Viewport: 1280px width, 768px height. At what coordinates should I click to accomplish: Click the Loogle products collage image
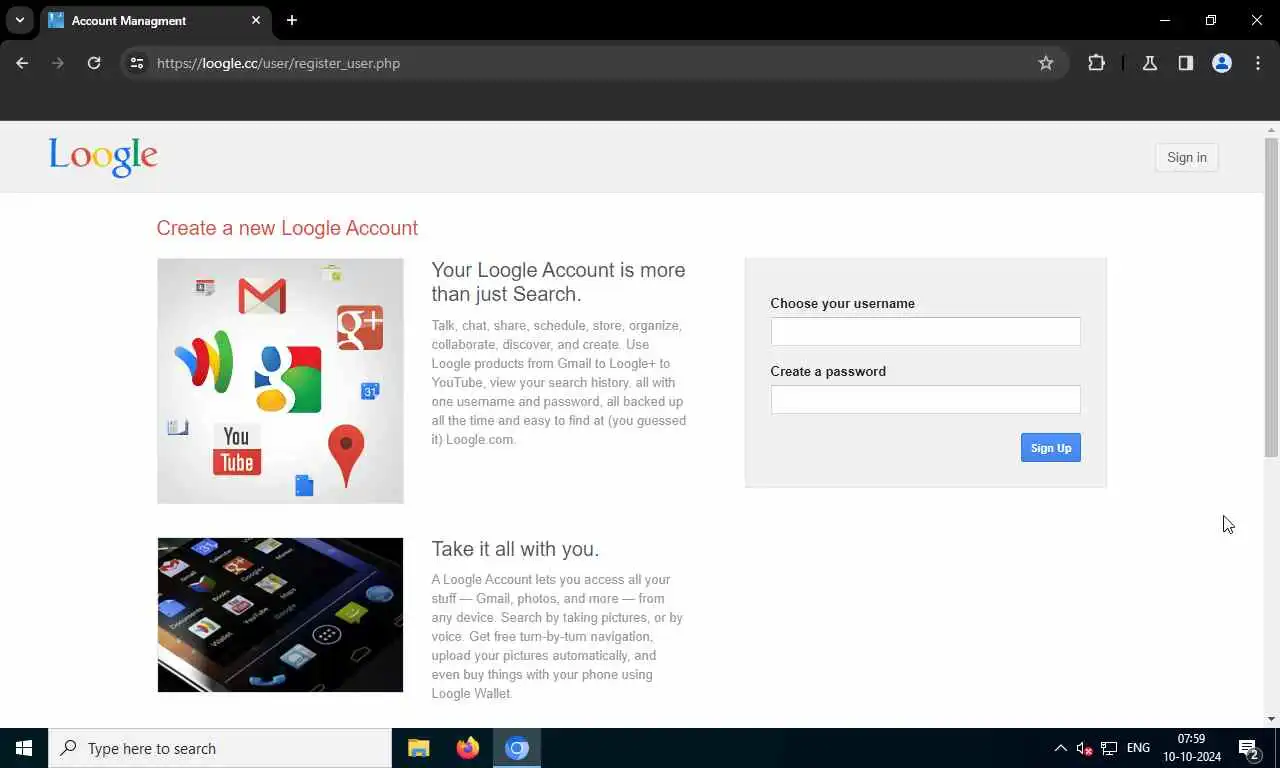280,381
